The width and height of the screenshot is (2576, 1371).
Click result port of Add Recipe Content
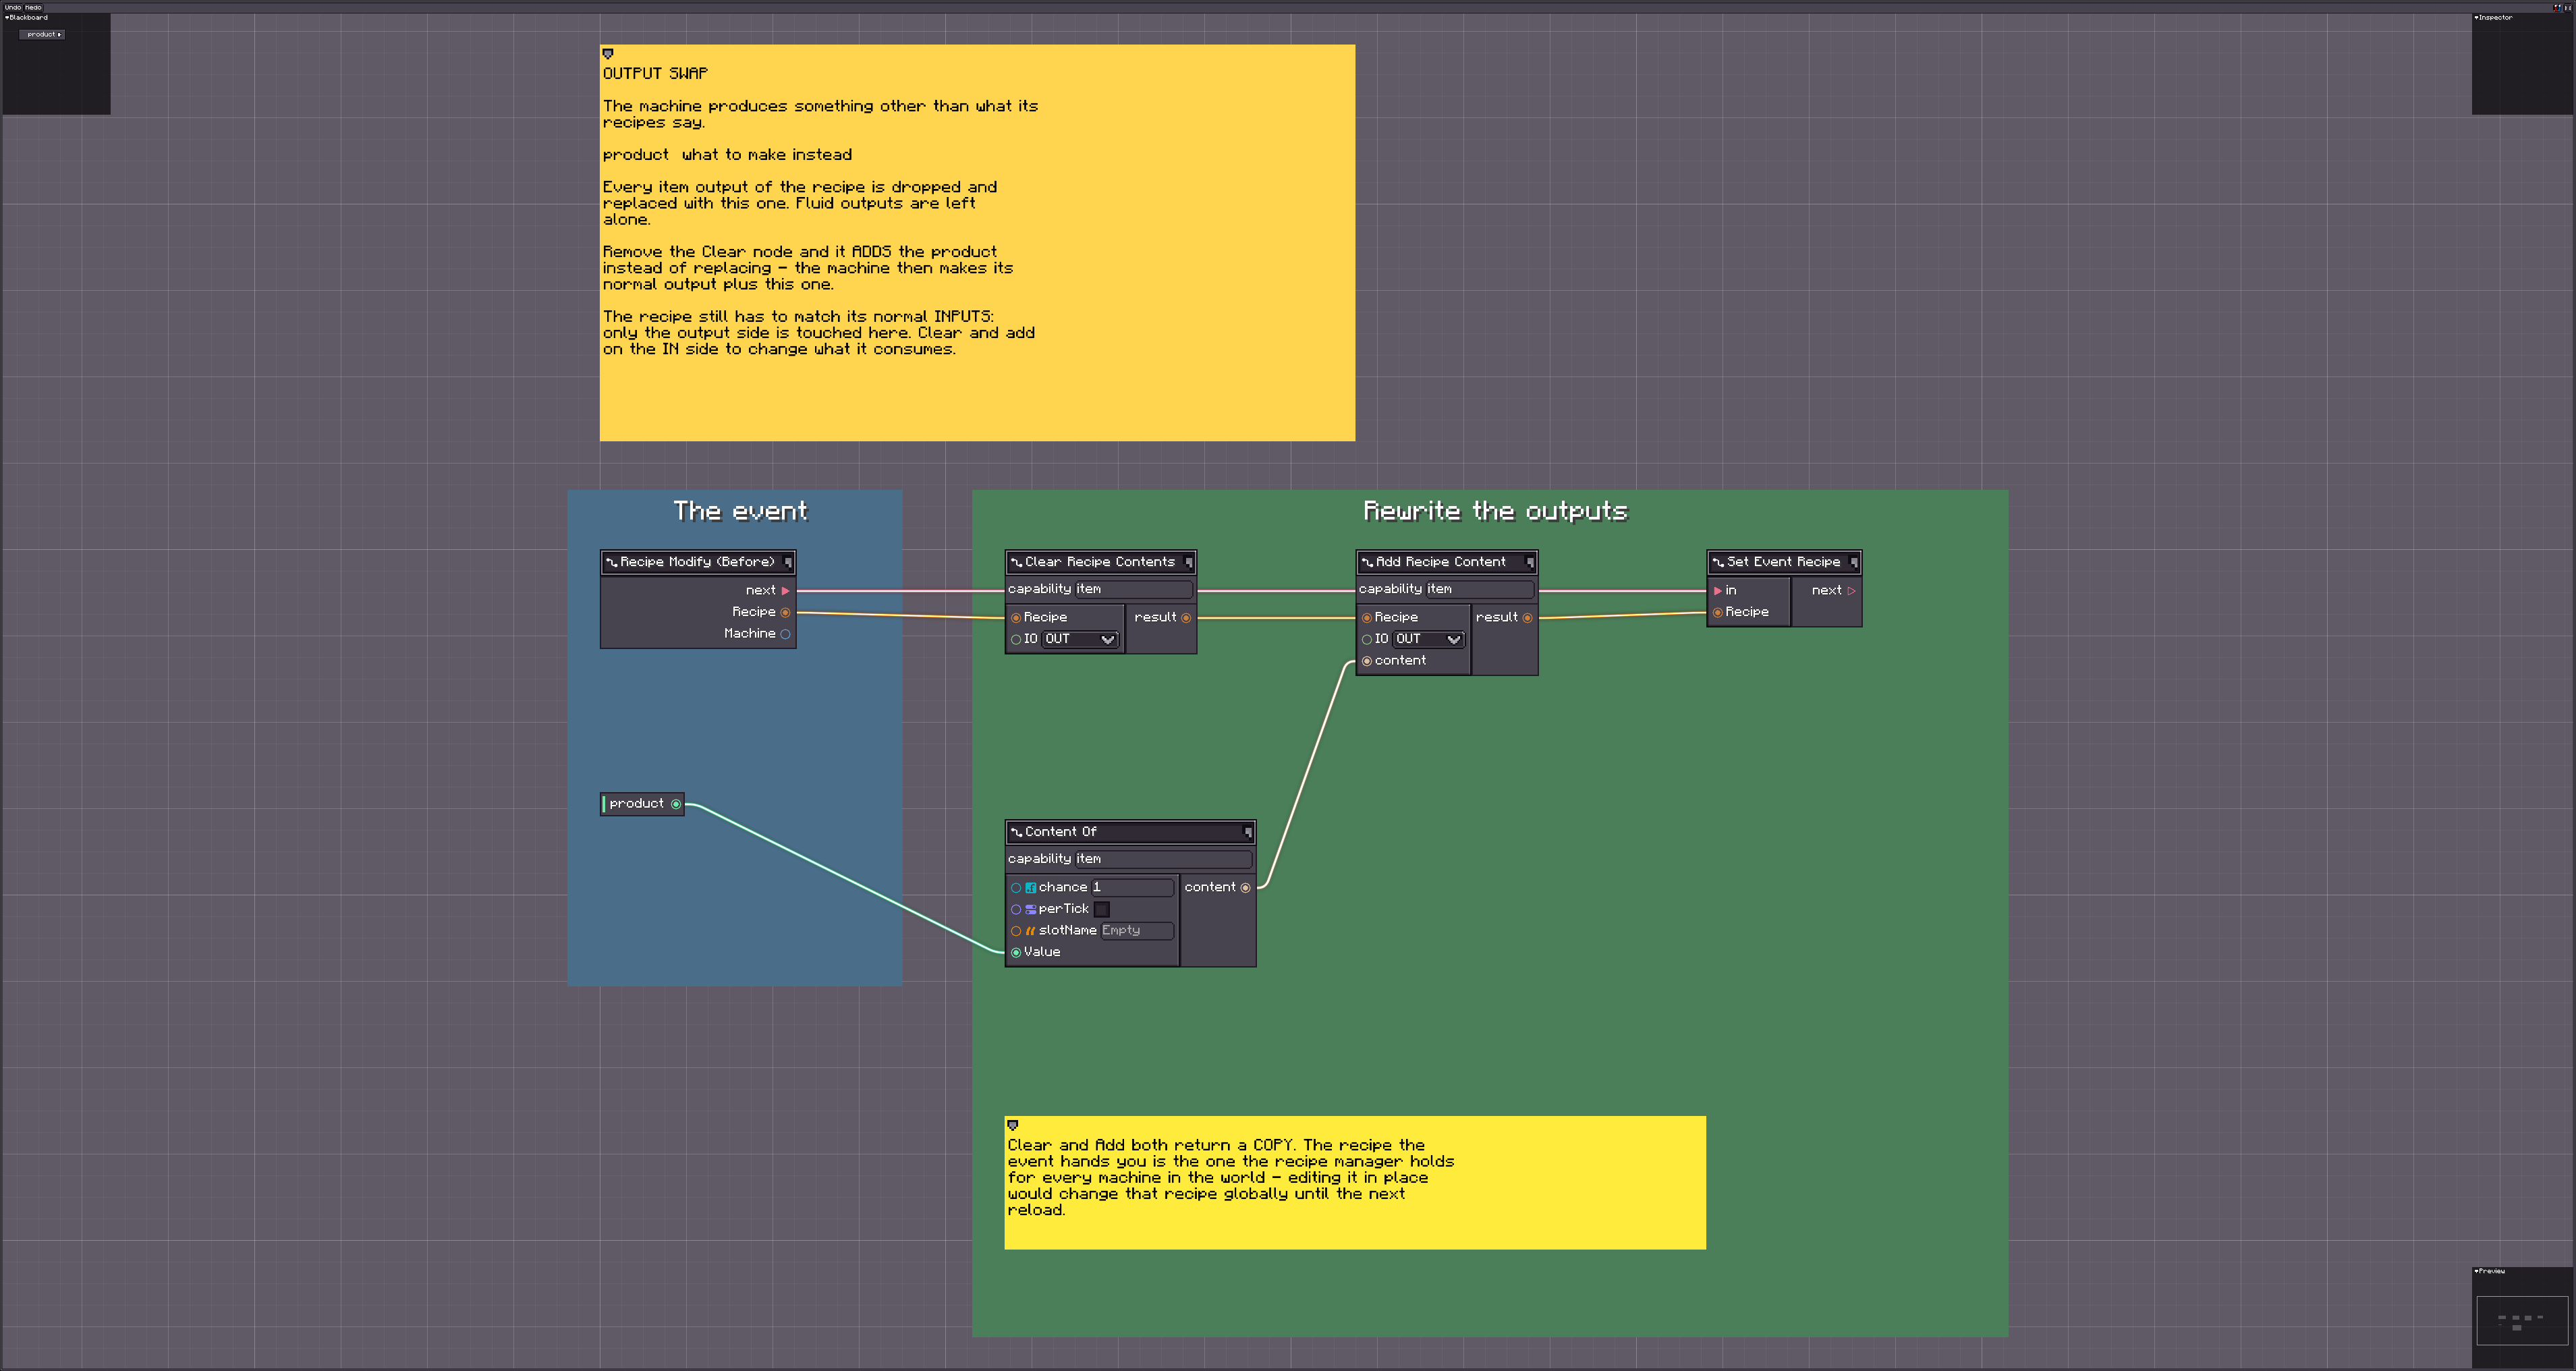tap(1527, 618)
